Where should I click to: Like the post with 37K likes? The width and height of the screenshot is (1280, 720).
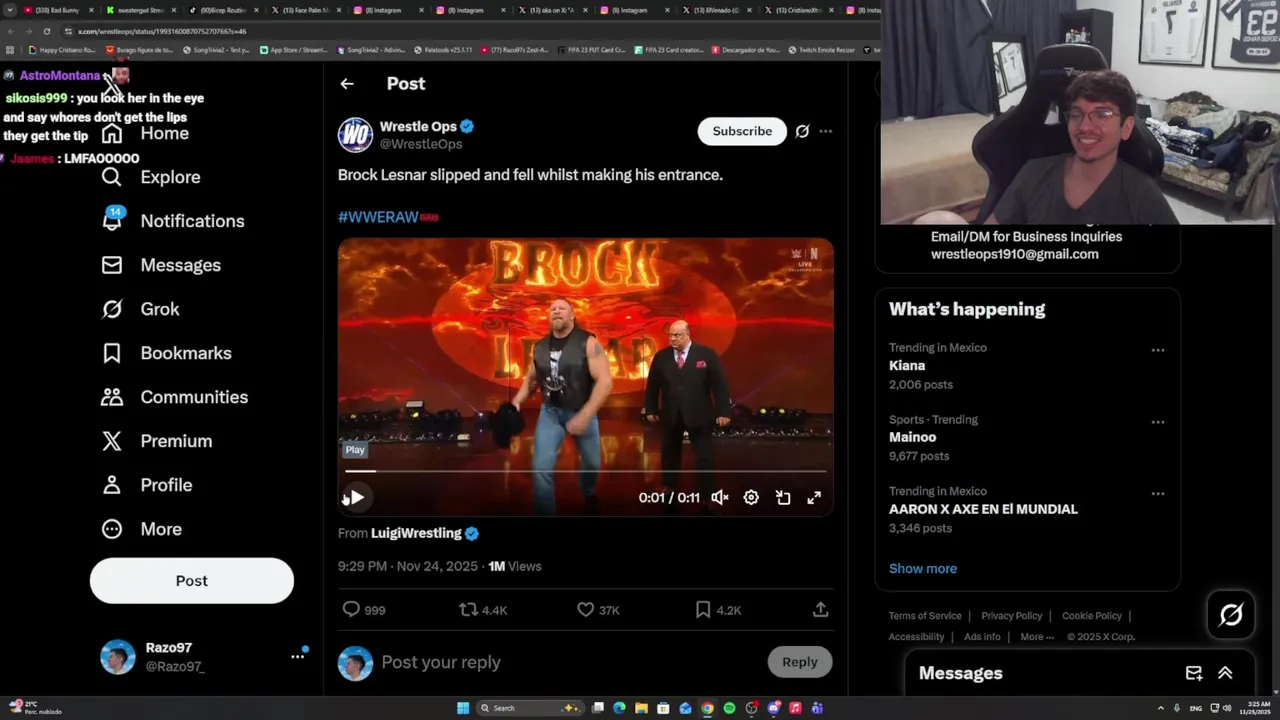click(x=586, y=609)
